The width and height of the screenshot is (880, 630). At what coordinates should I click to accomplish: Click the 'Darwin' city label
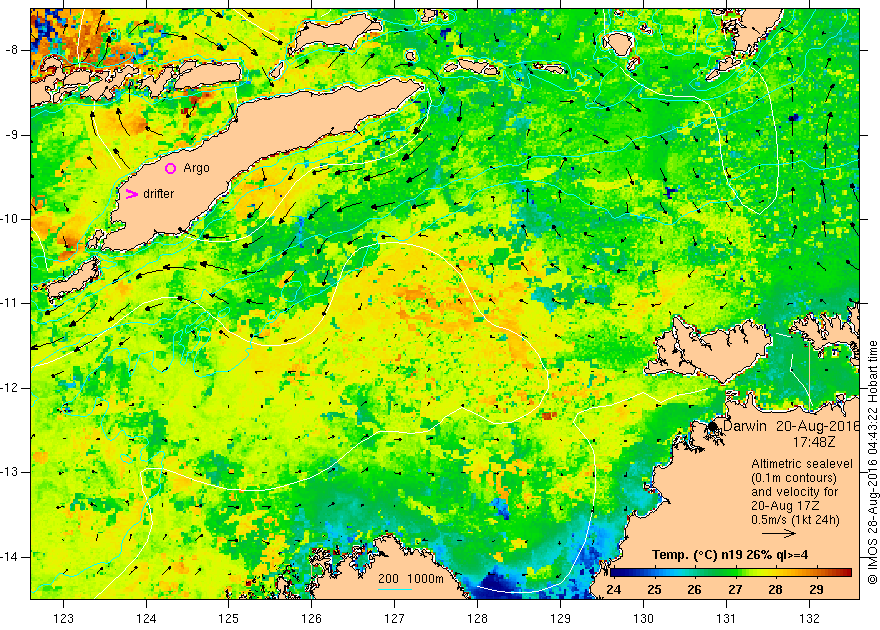745,426
